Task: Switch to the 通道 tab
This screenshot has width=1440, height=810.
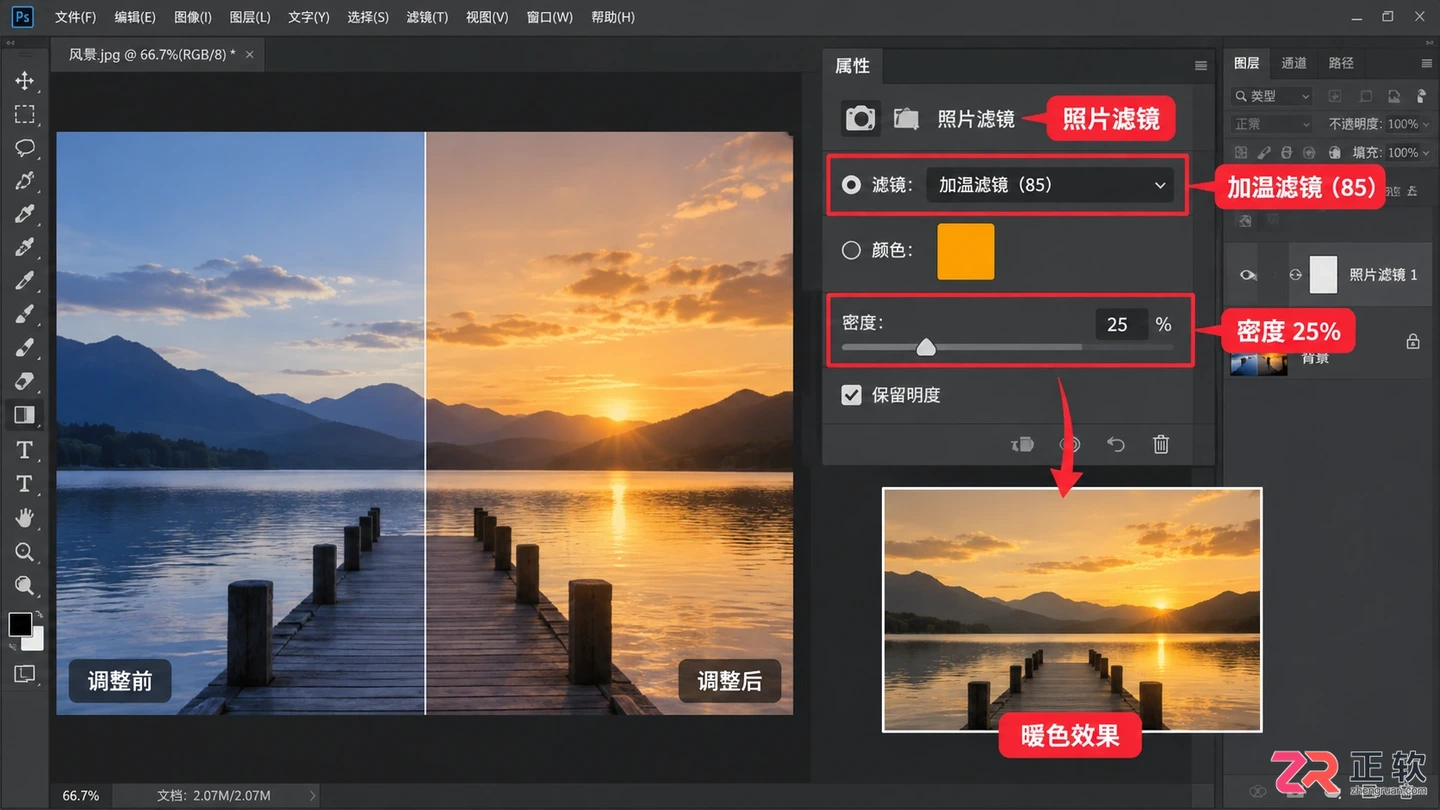Action: (1294, 63)
